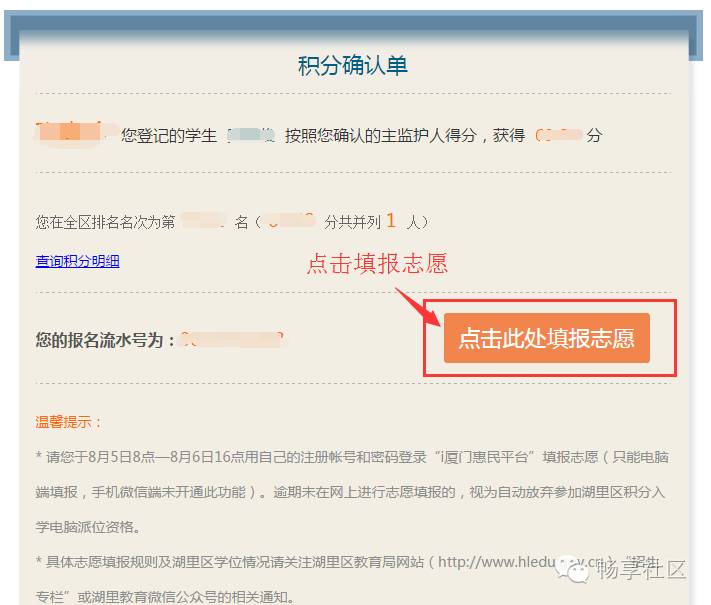
Task: Click the red arrow pointing at the button
Action: click(418, 307)
